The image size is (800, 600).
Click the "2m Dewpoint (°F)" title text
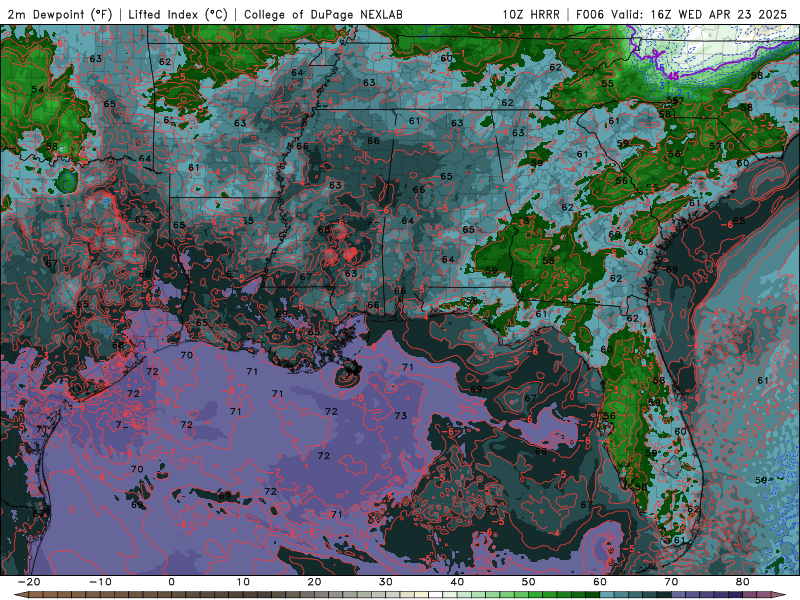click(59, 14)
